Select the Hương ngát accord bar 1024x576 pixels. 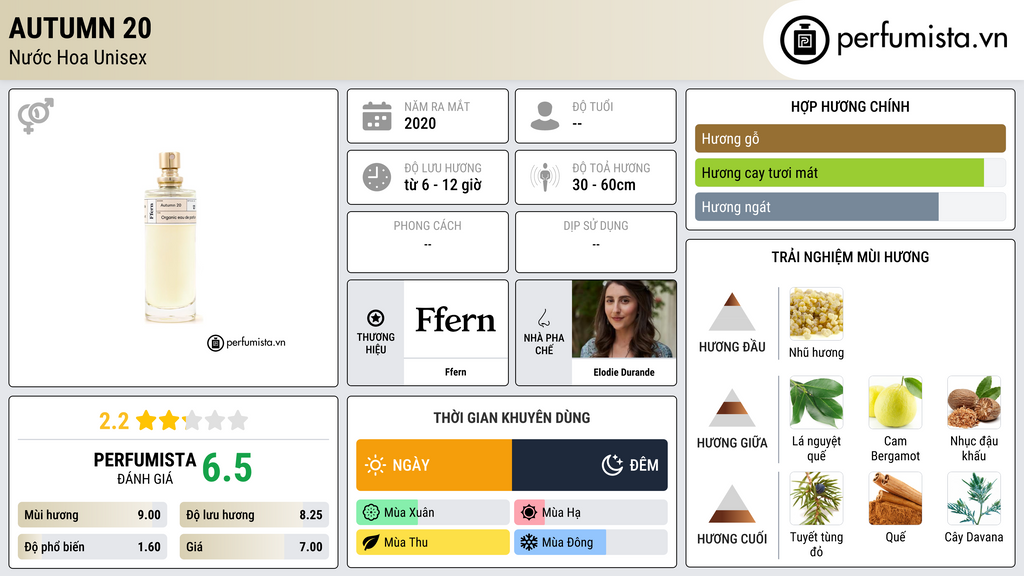click(850, 206)
